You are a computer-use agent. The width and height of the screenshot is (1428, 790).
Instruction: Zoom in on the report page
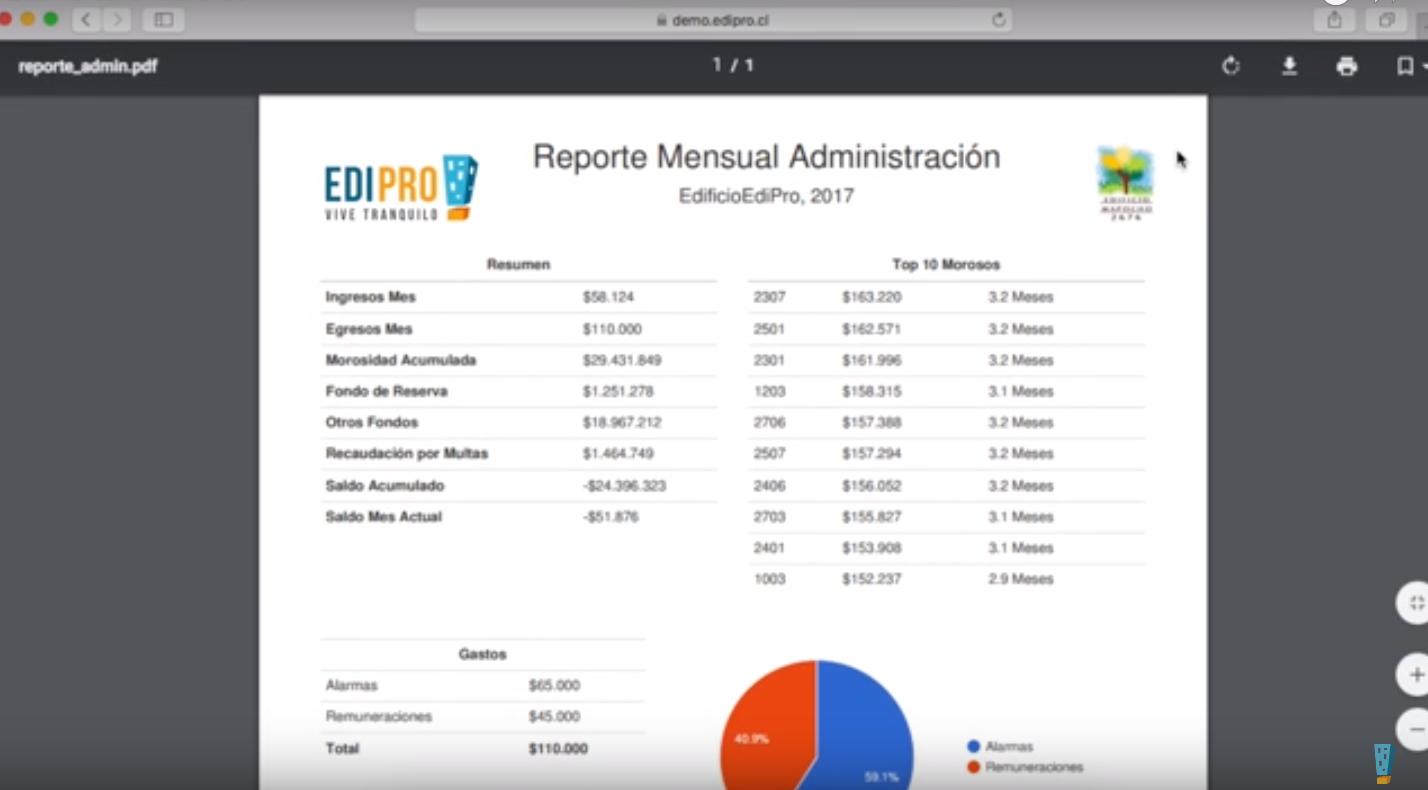(1415, 675)
